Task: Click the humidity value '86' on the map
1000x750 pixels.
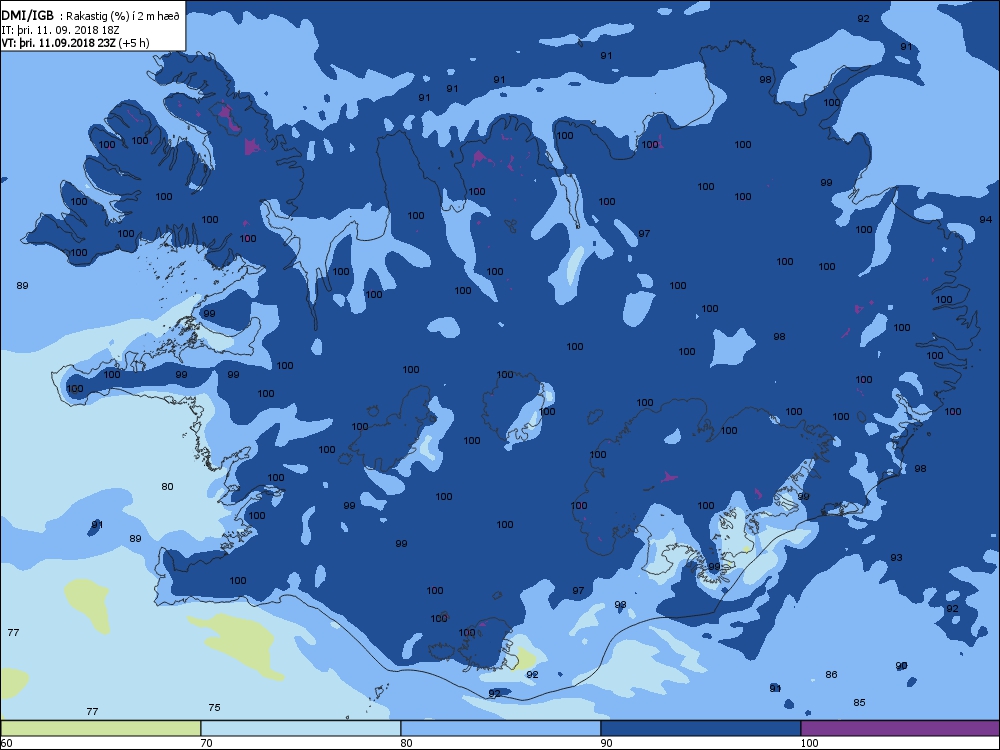Action: point(831,674)
